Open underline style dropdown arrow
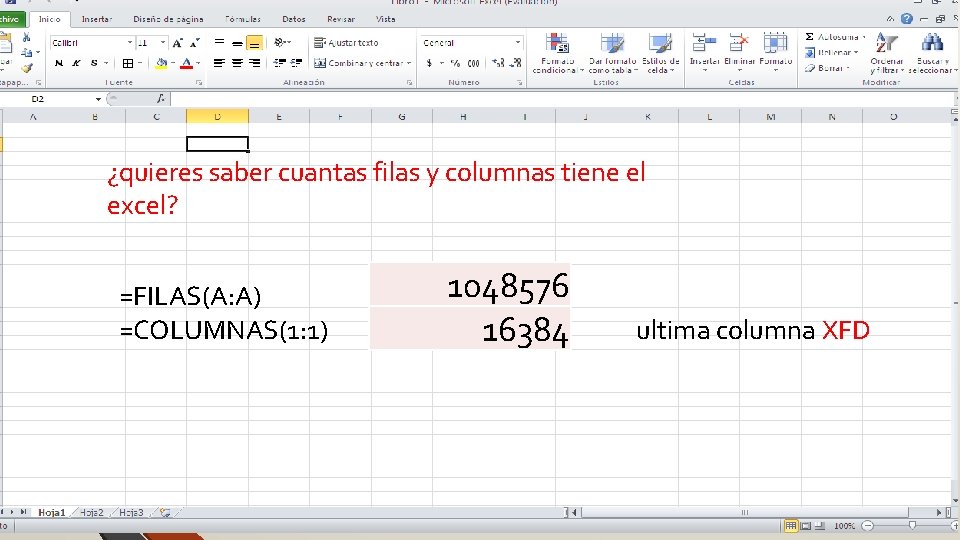The height and width of the screenshot is (540, 960). (x=106, y=63)
